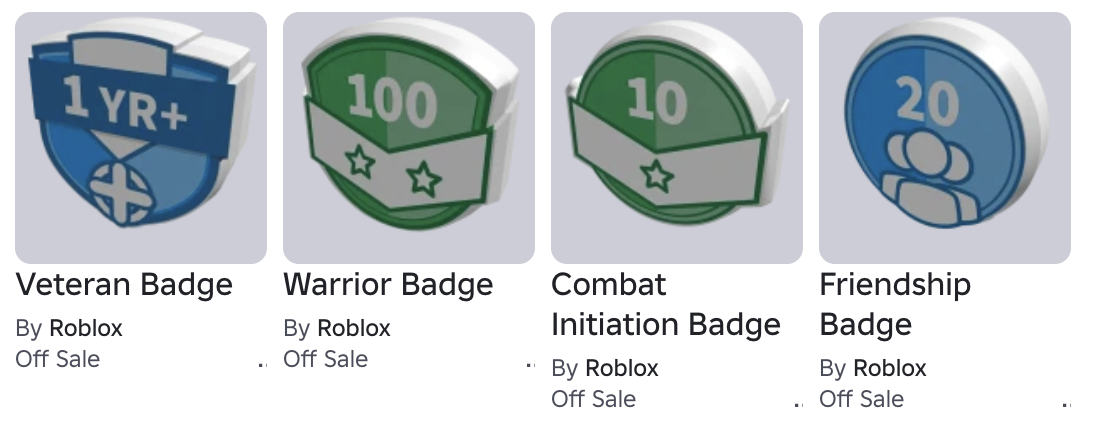1094x448 pixels.
Task: Click Off Sale label on Veteran Badge
Action: (58, 359)
